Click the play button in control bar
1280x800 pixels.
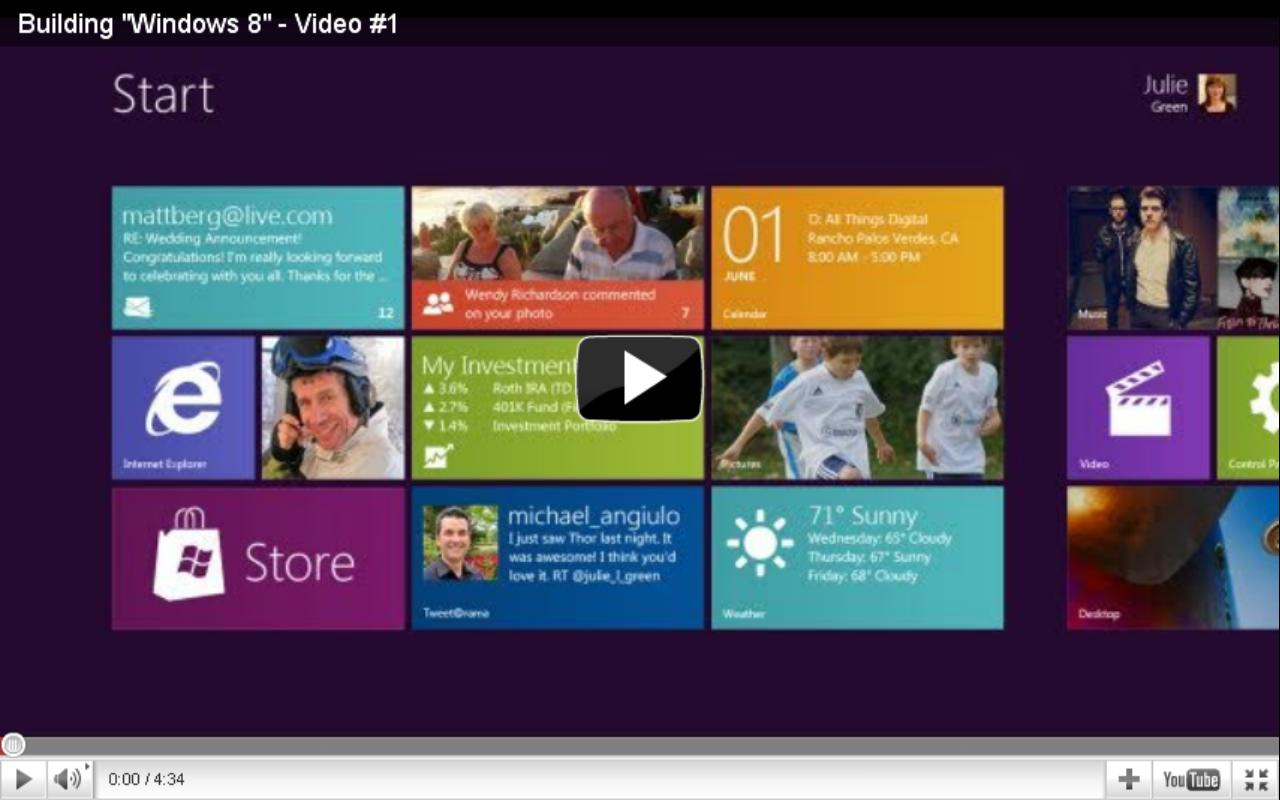[x=24, y=779]
